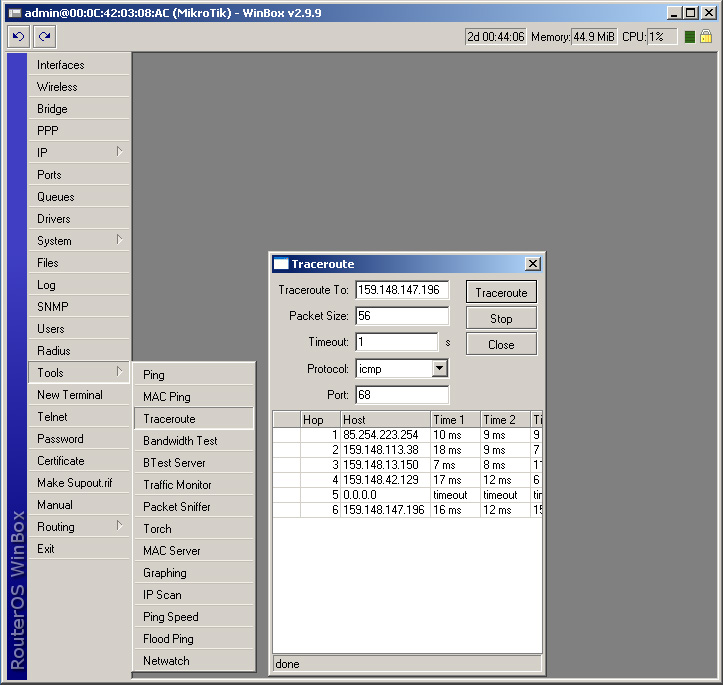
Task: Expand the Tools submenu arrow
Action: coord(119,372)
